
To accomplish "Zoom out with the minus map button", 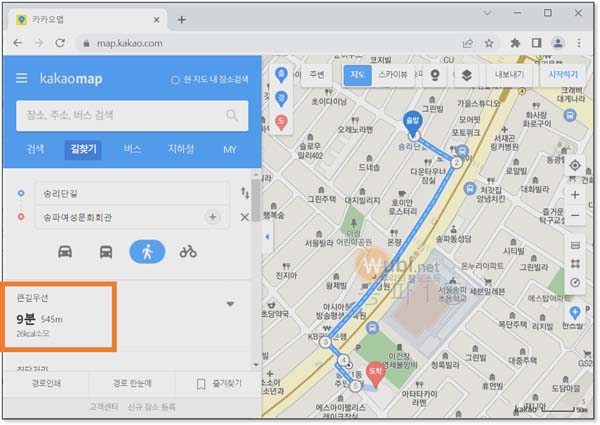I will pos(575,215).
